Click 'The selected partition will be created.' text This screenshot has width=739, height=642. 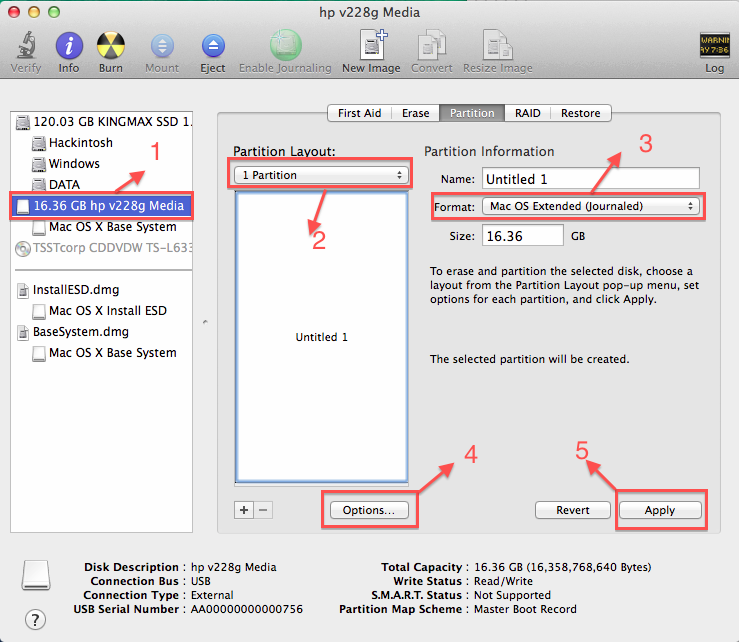pyautogui.click(x=530, y=359)
